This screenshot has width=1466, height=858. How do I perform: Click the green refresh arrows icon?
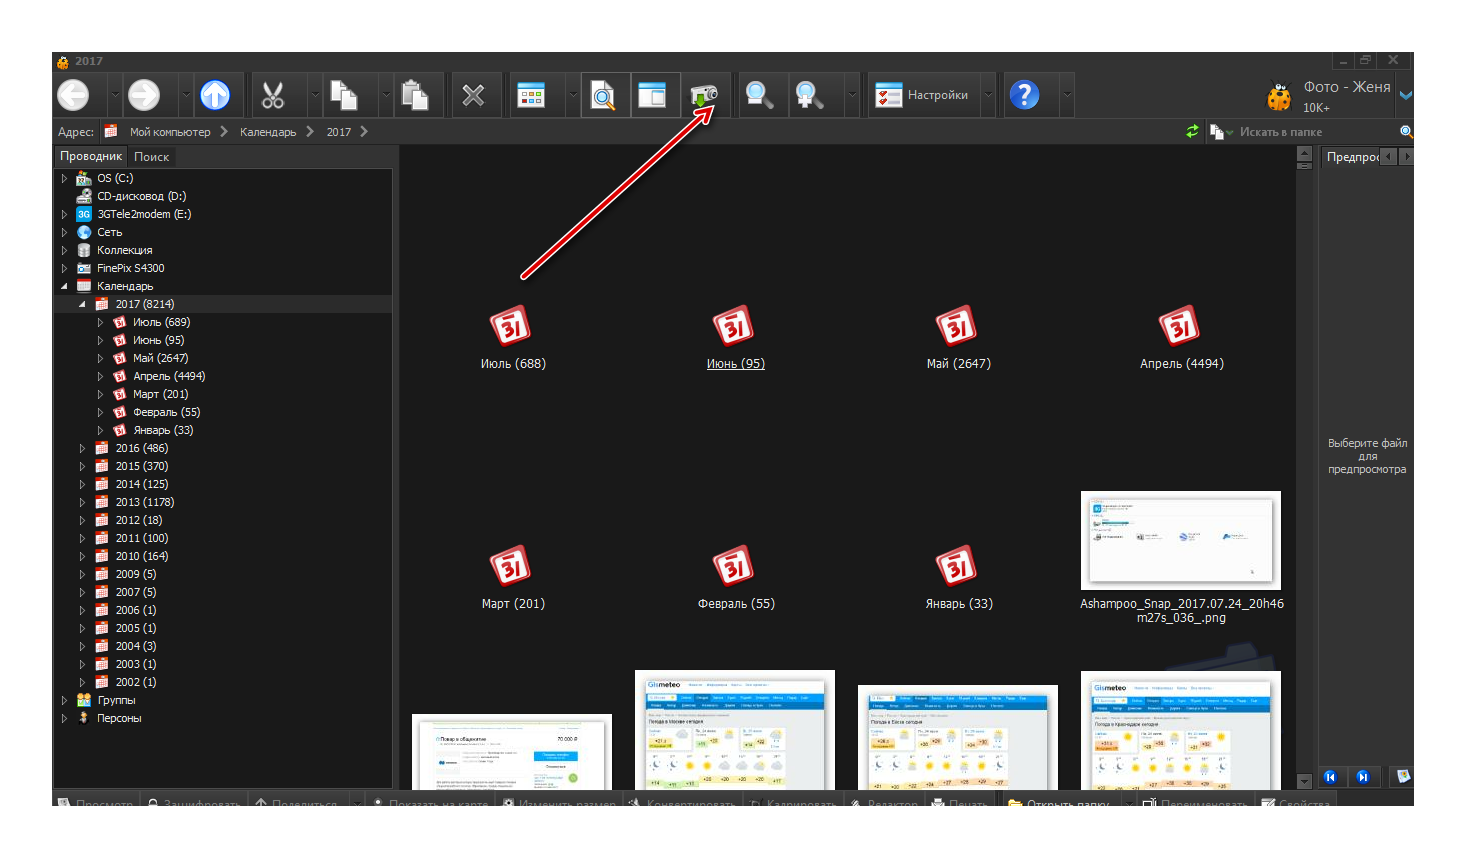coord(1192,131)
